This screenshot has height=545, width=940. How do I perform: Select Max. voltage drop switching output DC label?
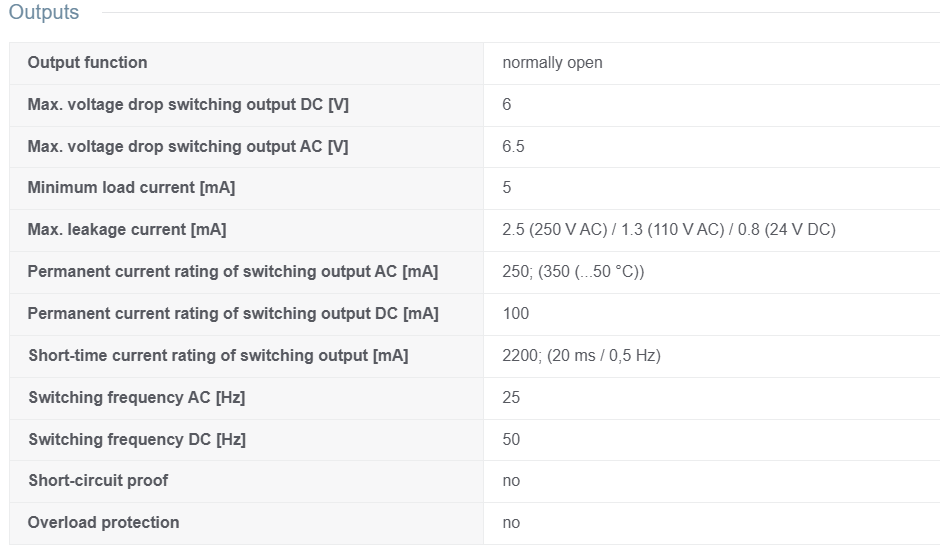pos(188,104)
